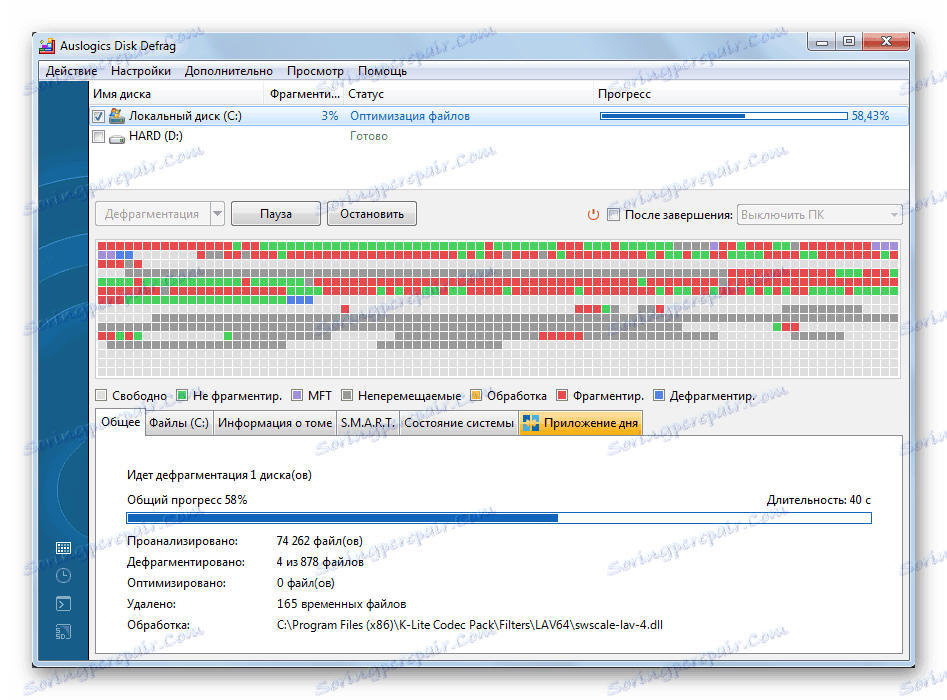
Task: Click the Остановить button
Action: tap(371, 214)
